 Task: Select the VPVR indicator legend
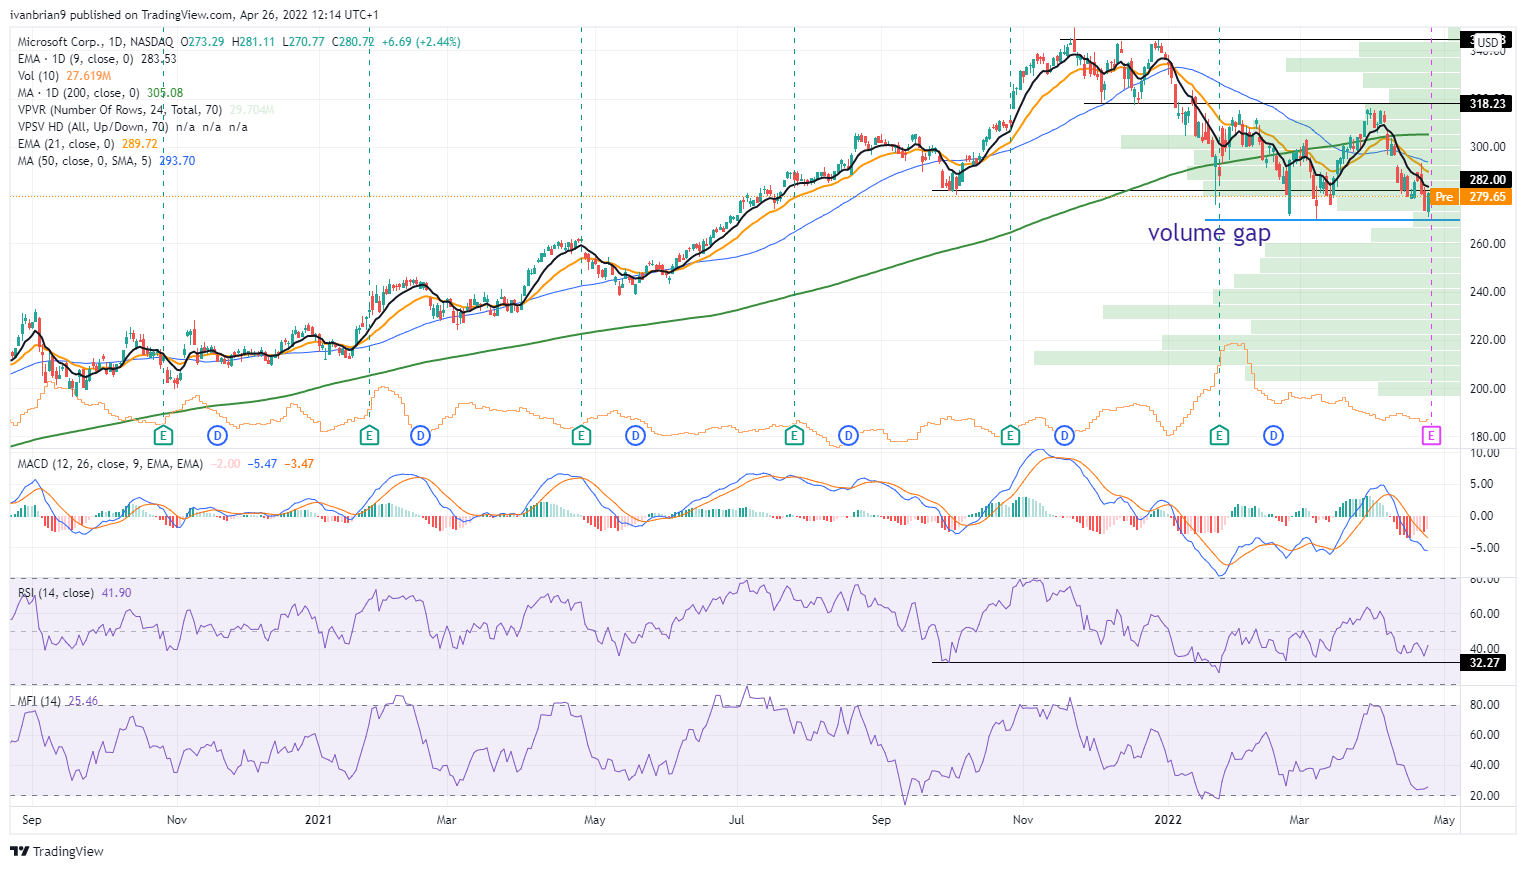[146, 110]
